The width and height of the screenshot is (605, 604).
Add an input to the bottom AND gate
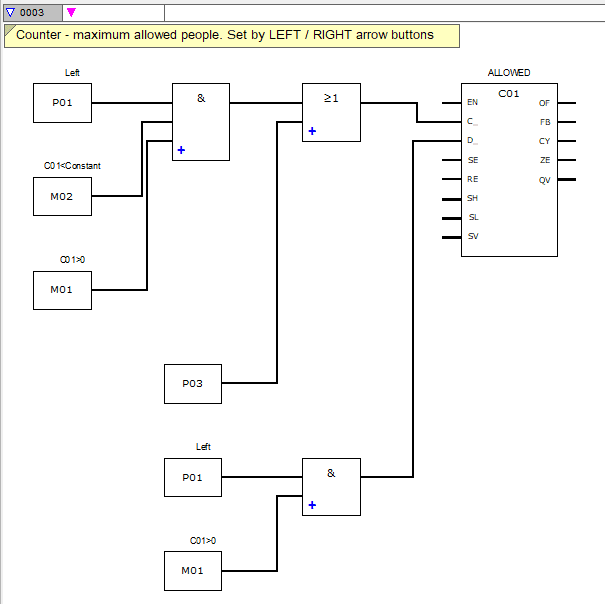(312, 505)
